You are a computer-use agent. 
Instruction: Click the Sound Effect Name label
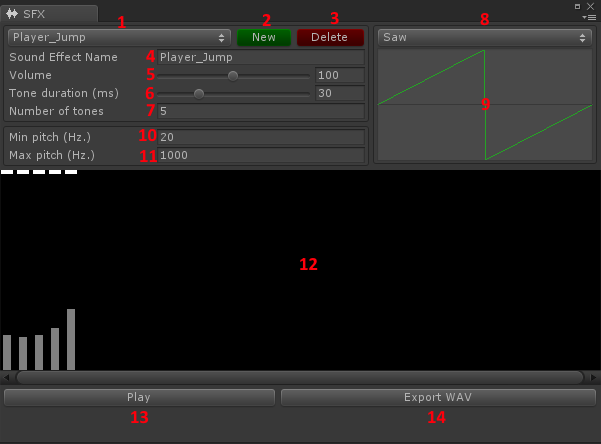point(63,57)
